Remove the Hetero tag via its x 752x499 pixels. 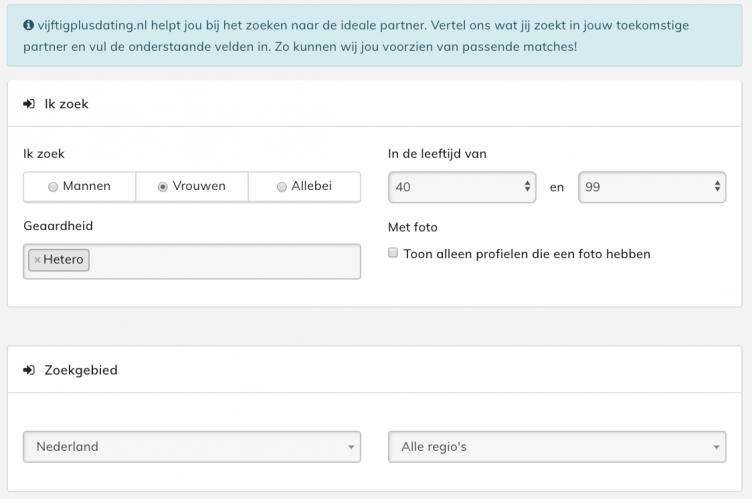(37, 260)
